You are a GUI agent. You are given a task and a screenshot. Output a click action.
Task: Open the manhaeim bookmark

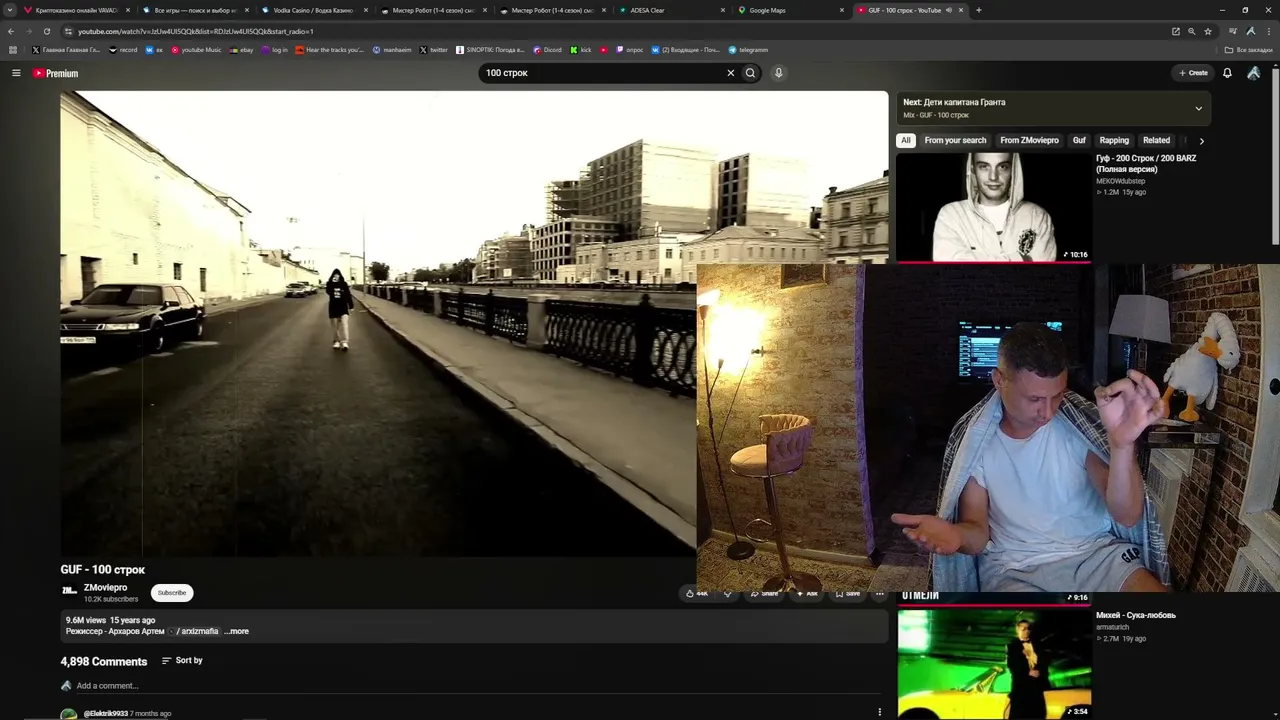point(392,50)
